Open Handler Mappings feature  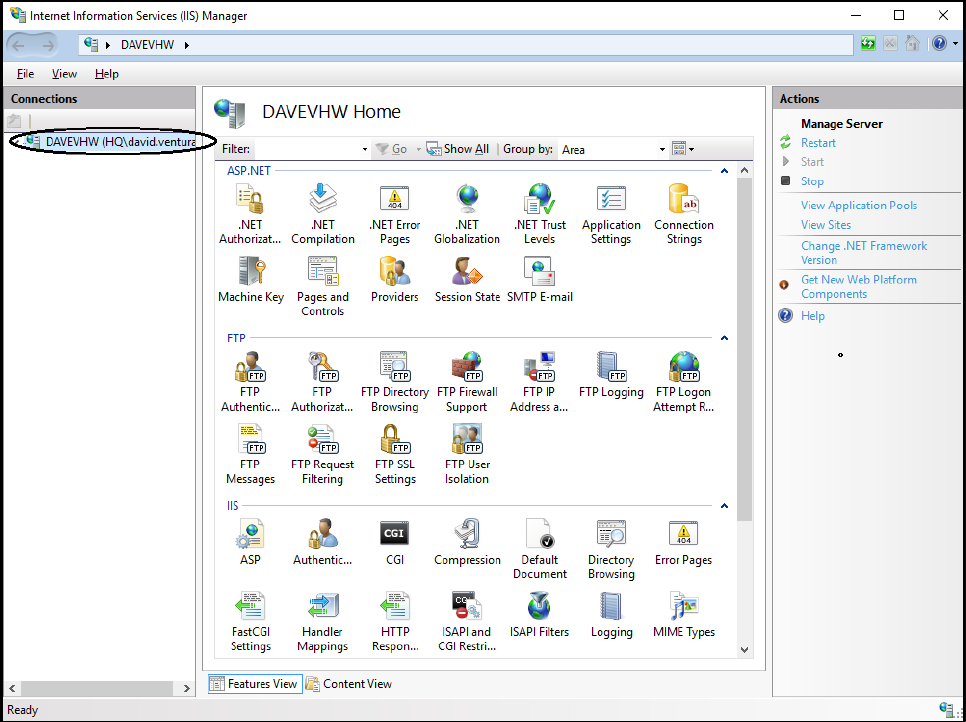point(322,621)
